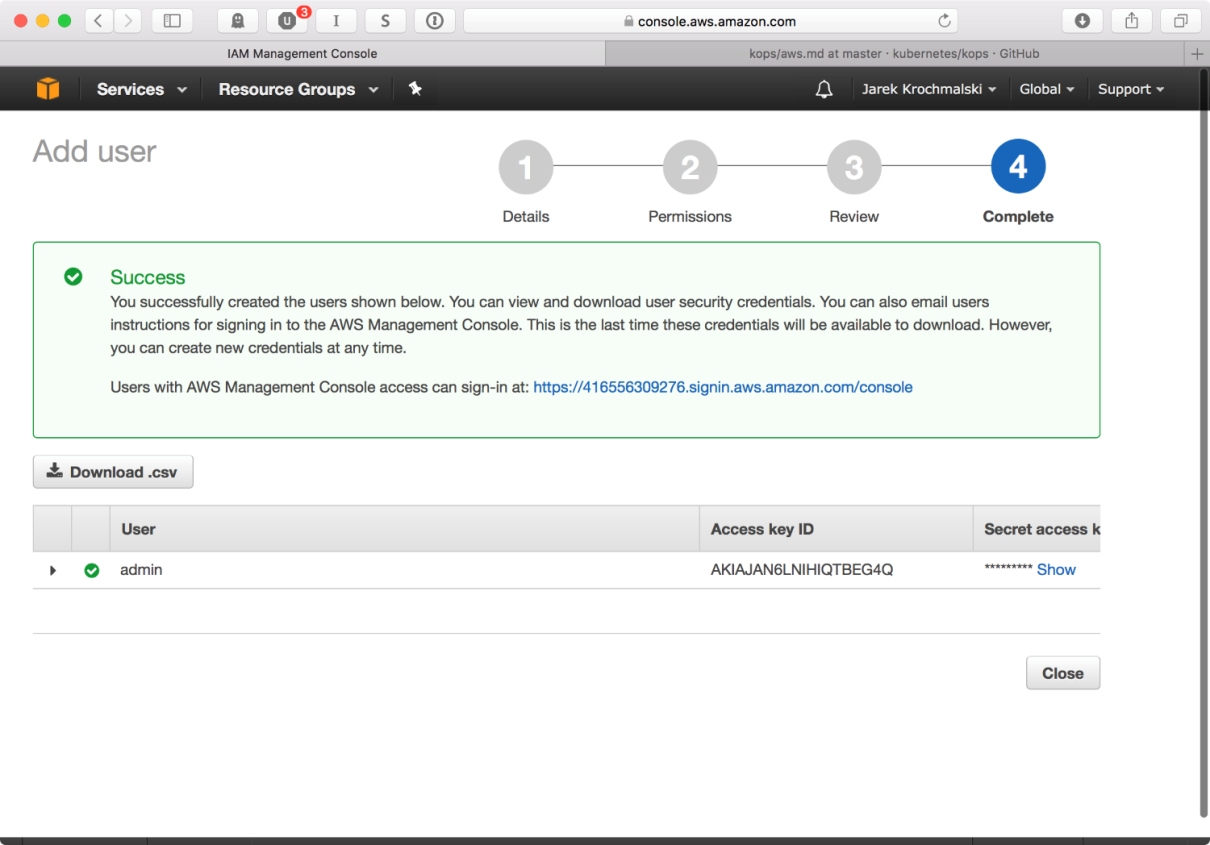Open the Support dropdown menu

coord(1131,89)
